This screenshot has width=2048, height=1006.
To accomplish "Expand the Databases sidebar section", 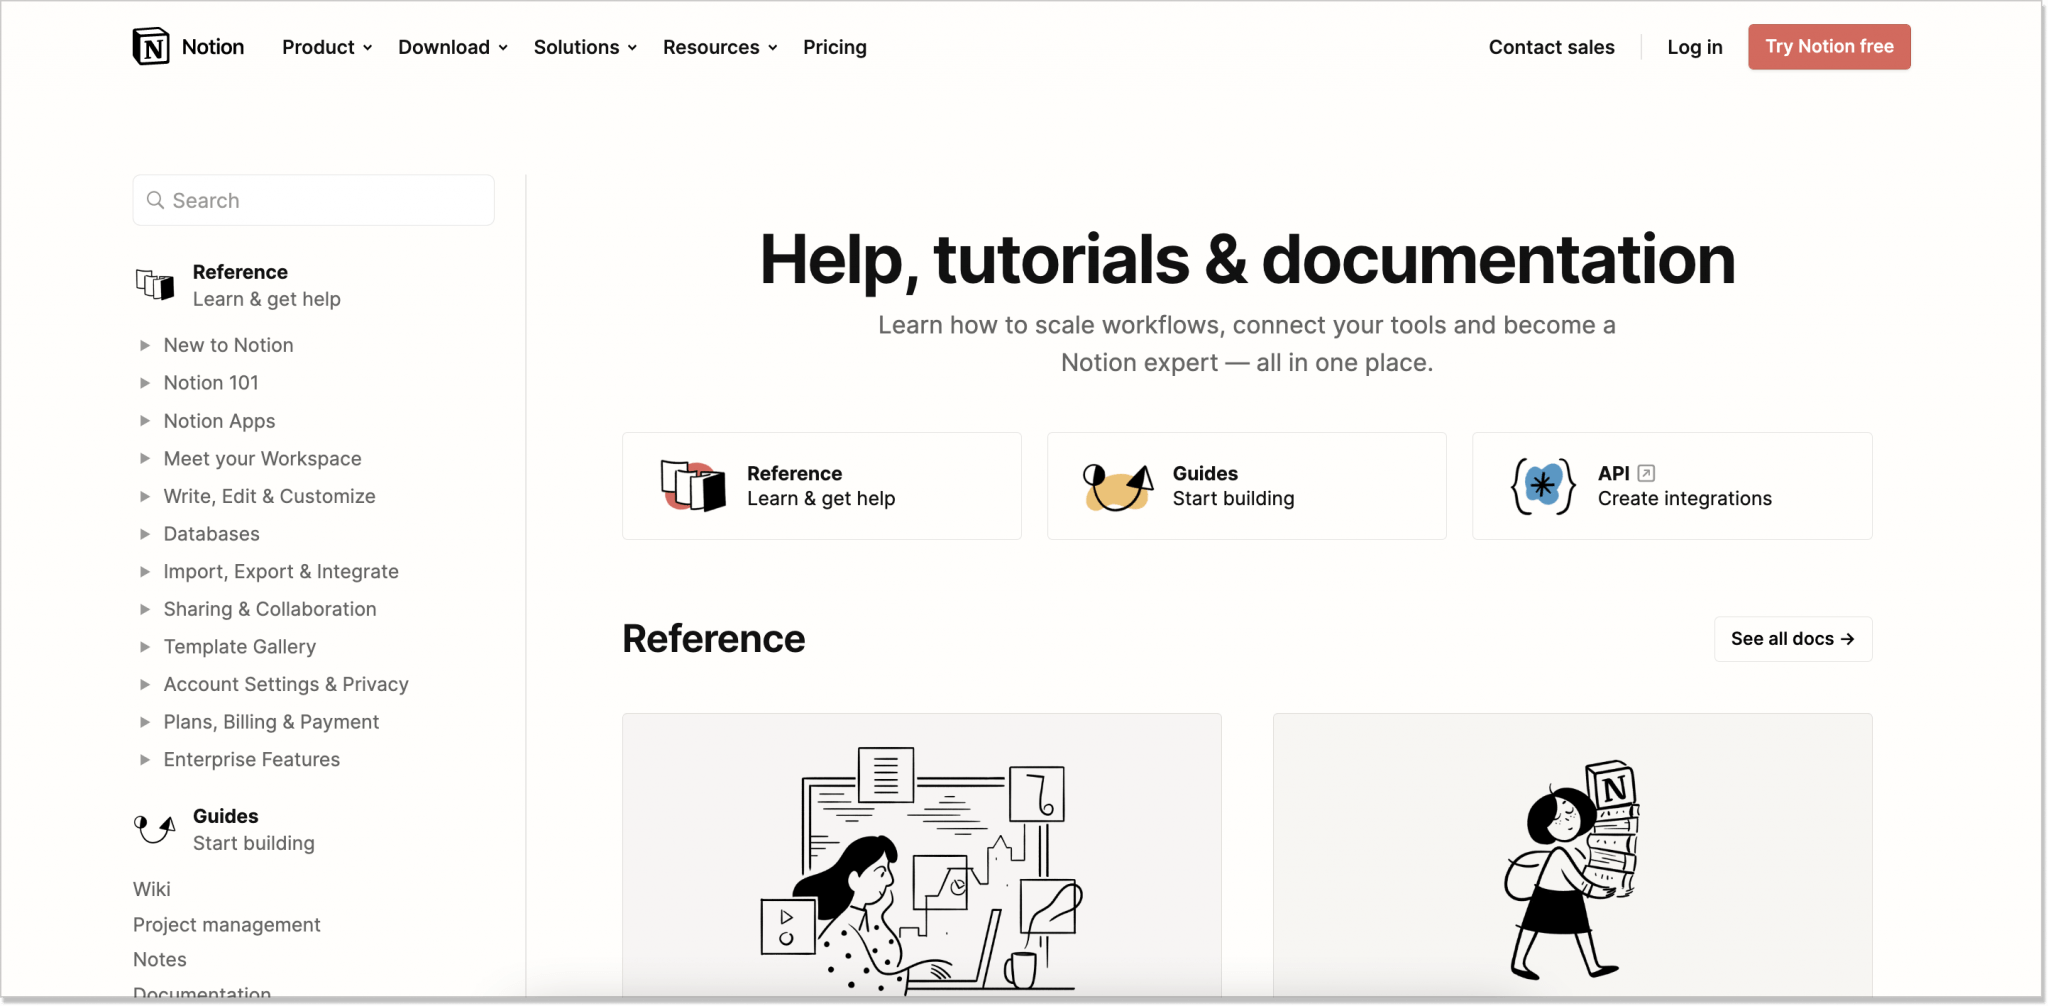I will click(211, 533).
